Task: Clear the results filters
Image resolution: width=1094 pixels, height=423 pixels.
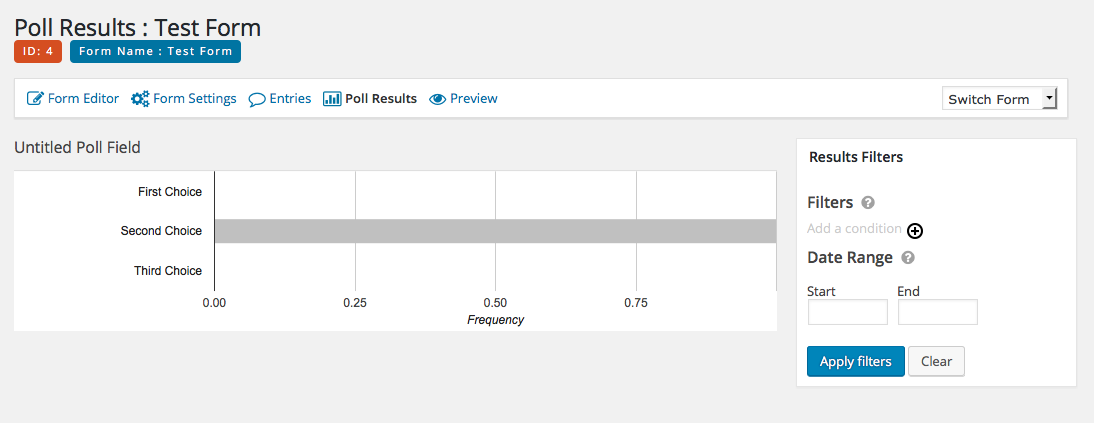Action: tap(936, 361)
